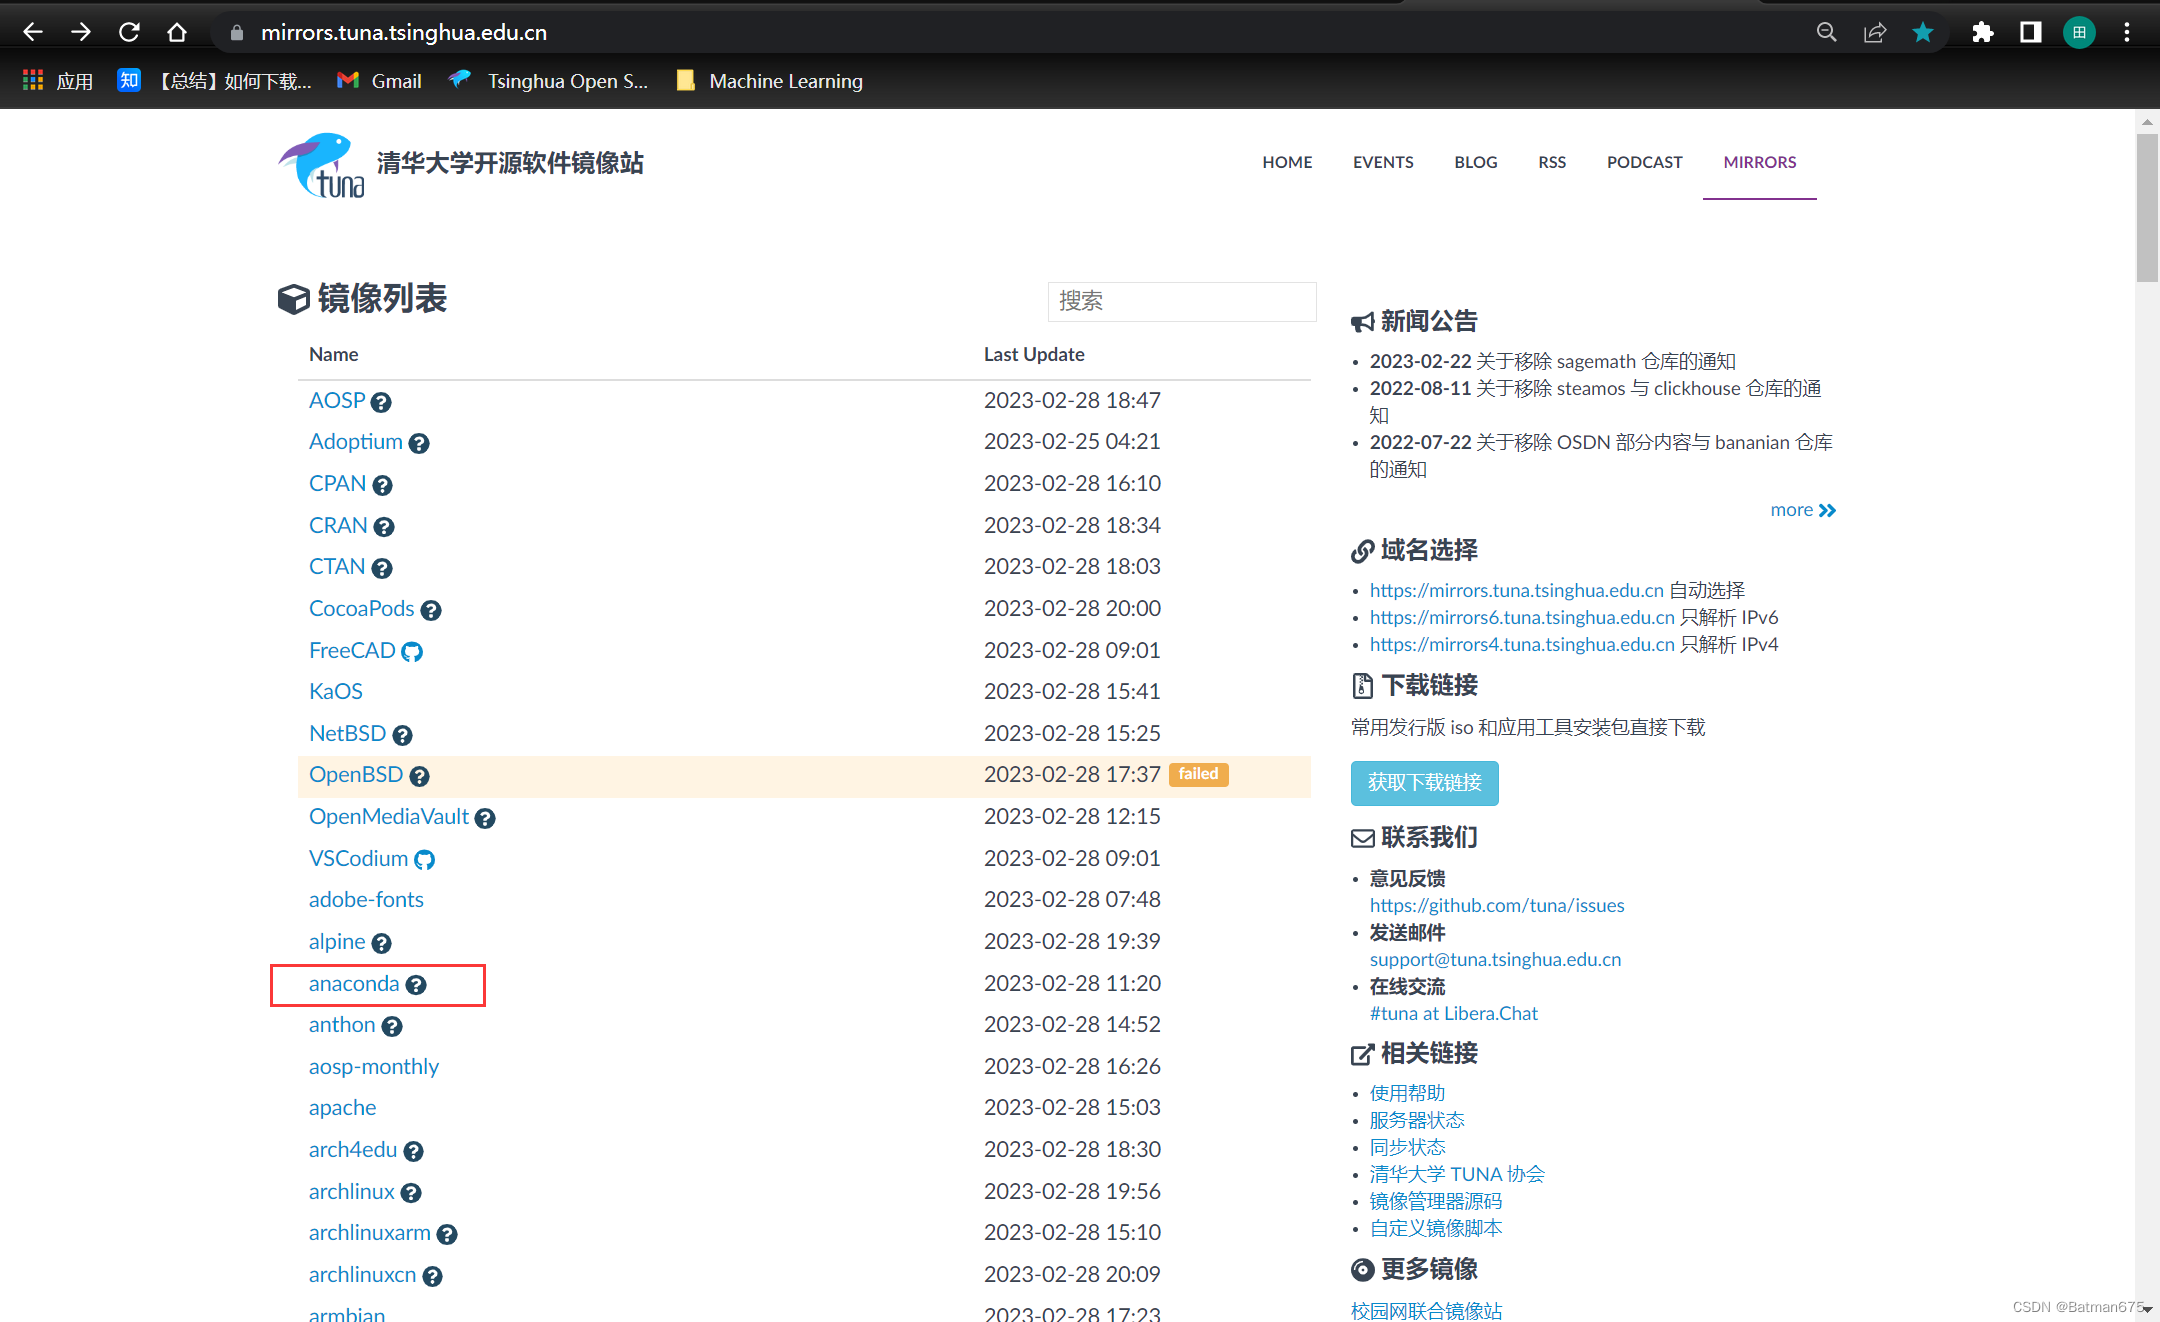Click the TUNA logo
The image size is (2160, 1322).
point(321,165)
